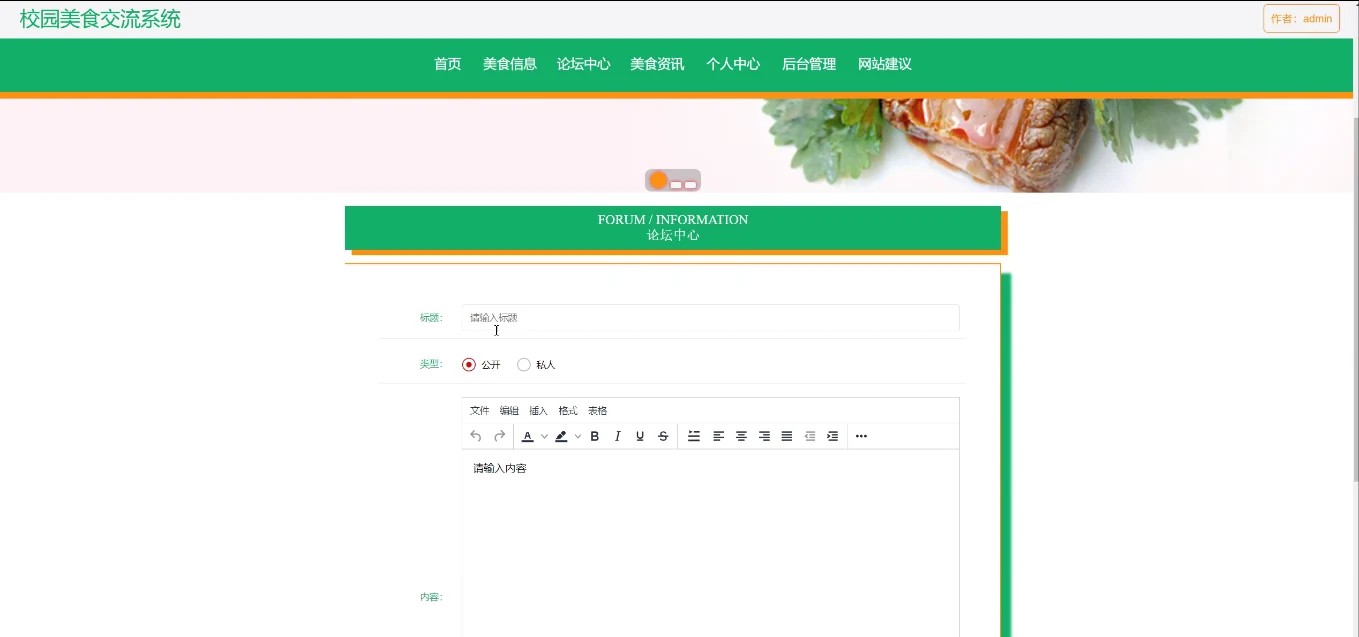This screenshot has height=637, width=1359.
Task: Open more toolbar options (three dots)
Action: (861, 436)
